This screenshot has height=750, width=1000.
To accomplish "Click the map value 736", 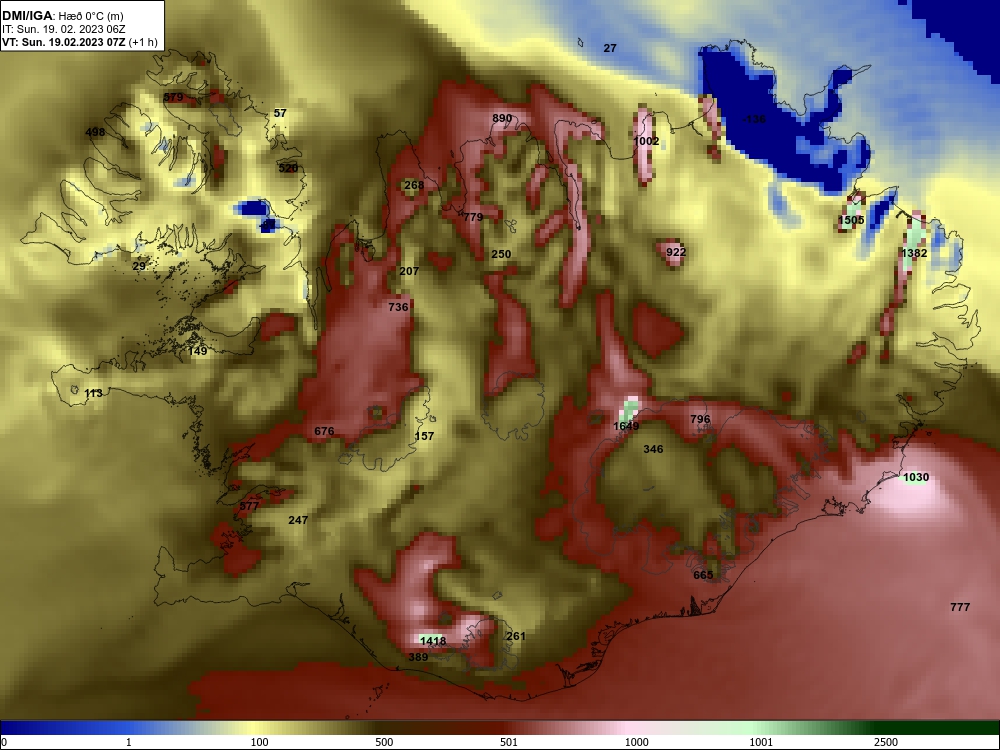I will click(398, 307).
